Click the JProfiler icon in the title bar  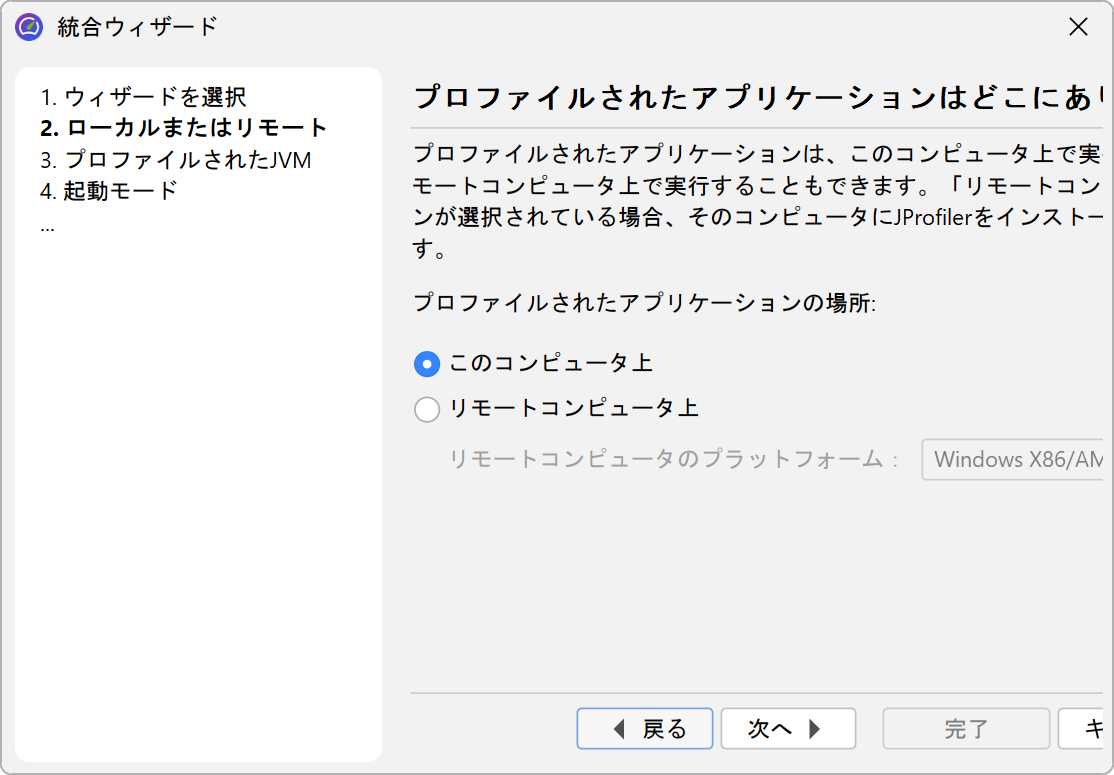pyautogui.click(x=29, y=27)
